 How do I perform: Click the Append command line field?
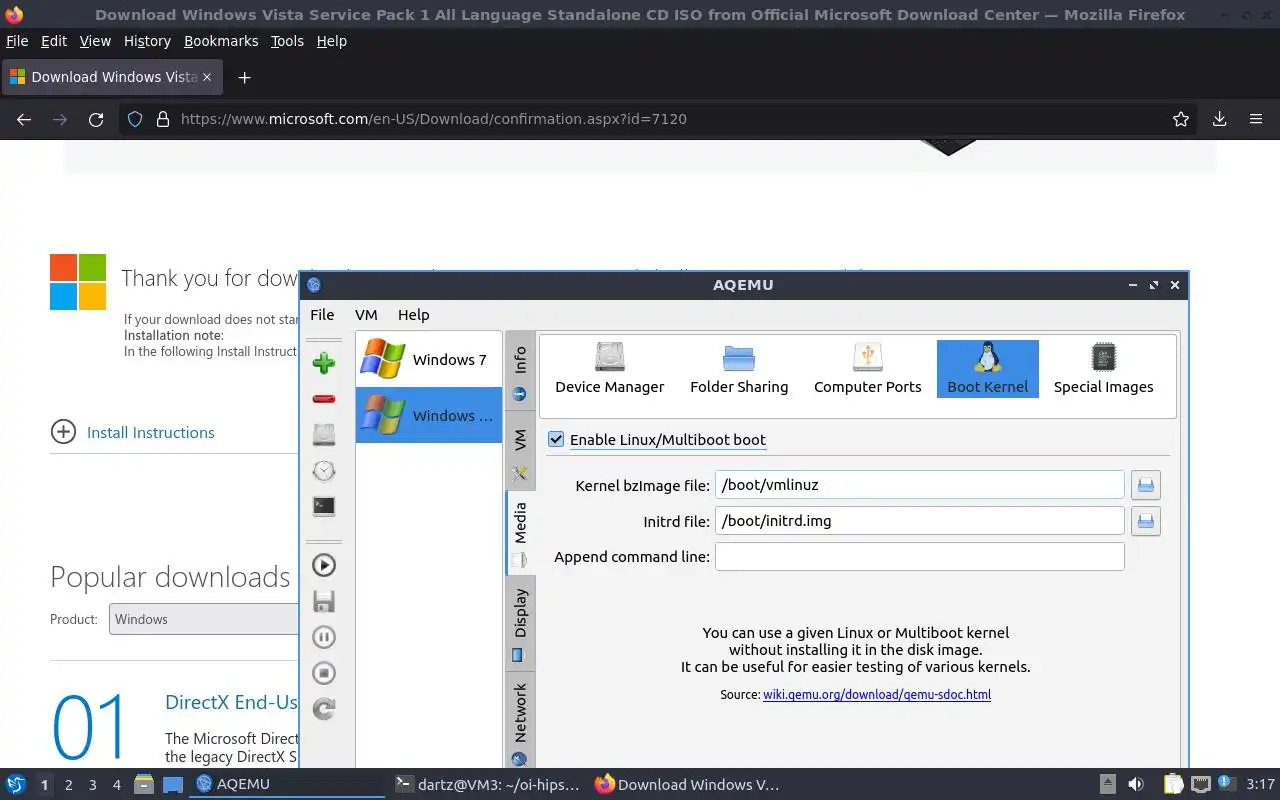(x=920, y=556)
